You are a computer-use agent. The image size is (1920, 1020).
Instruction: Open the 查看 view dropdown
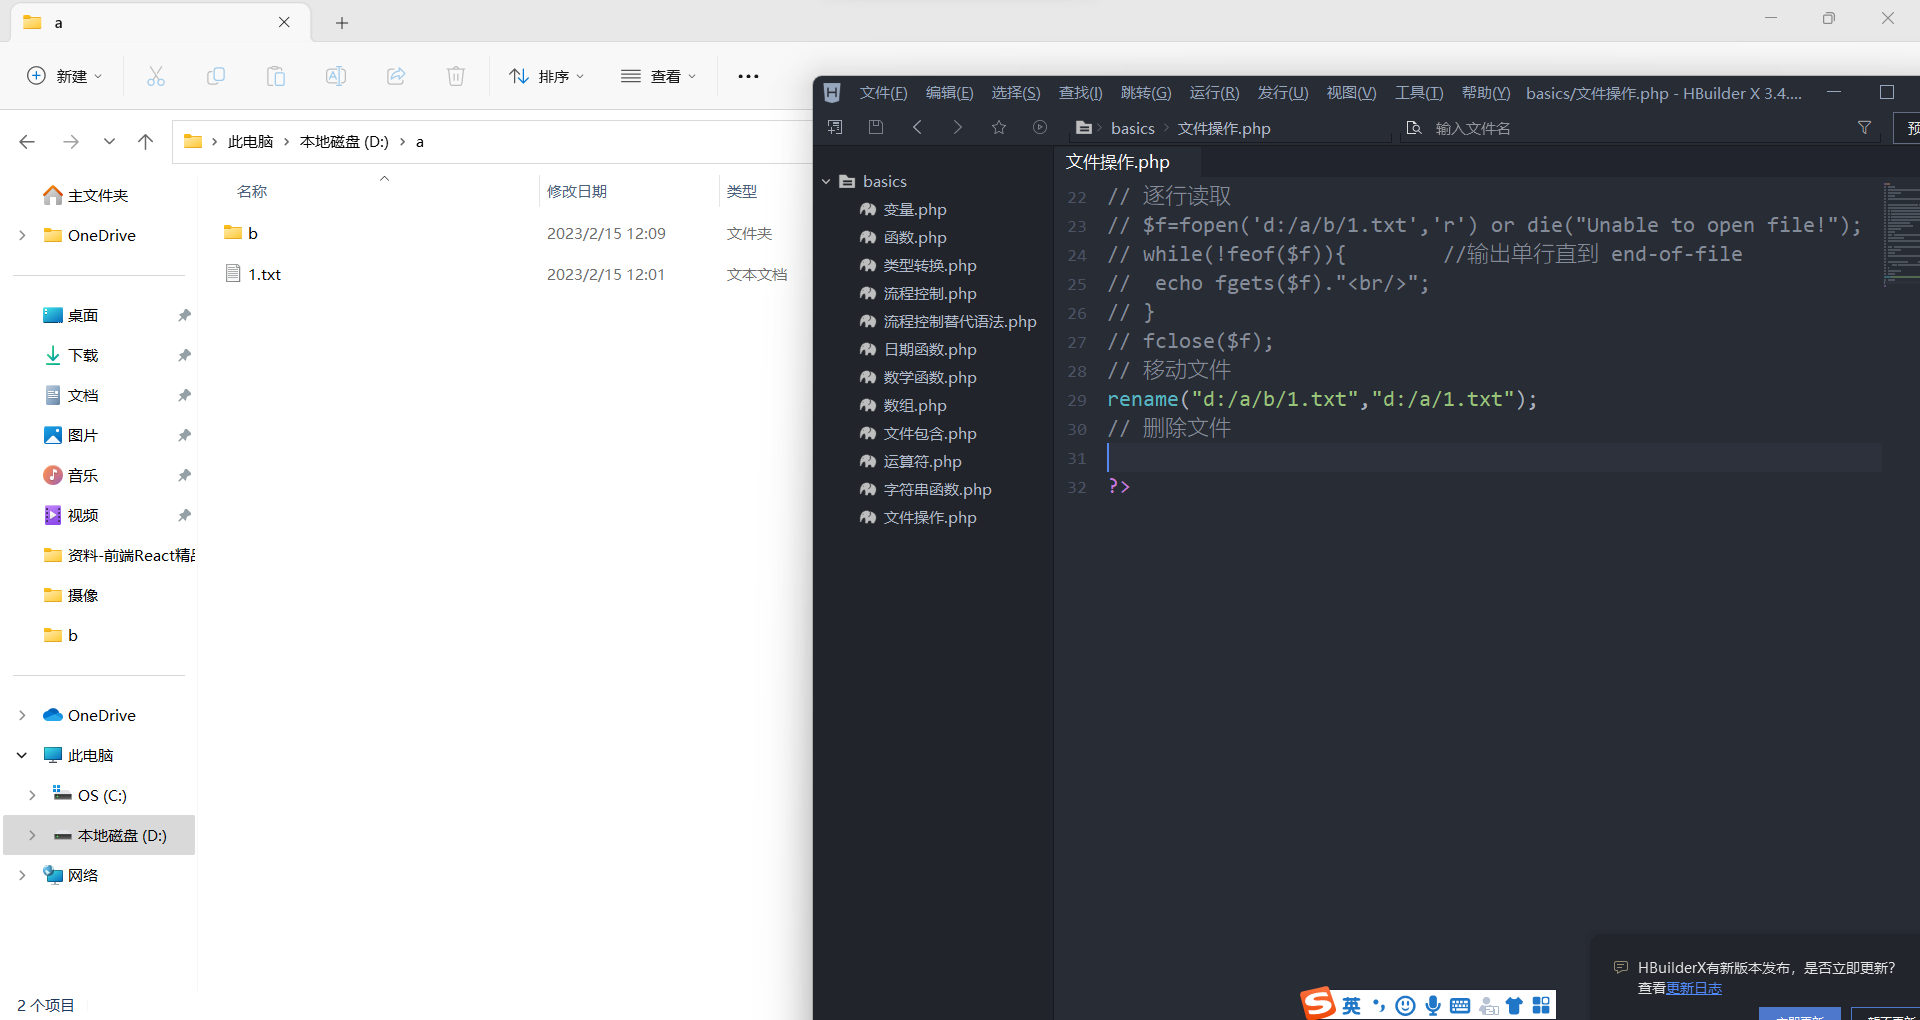(659, 76)
